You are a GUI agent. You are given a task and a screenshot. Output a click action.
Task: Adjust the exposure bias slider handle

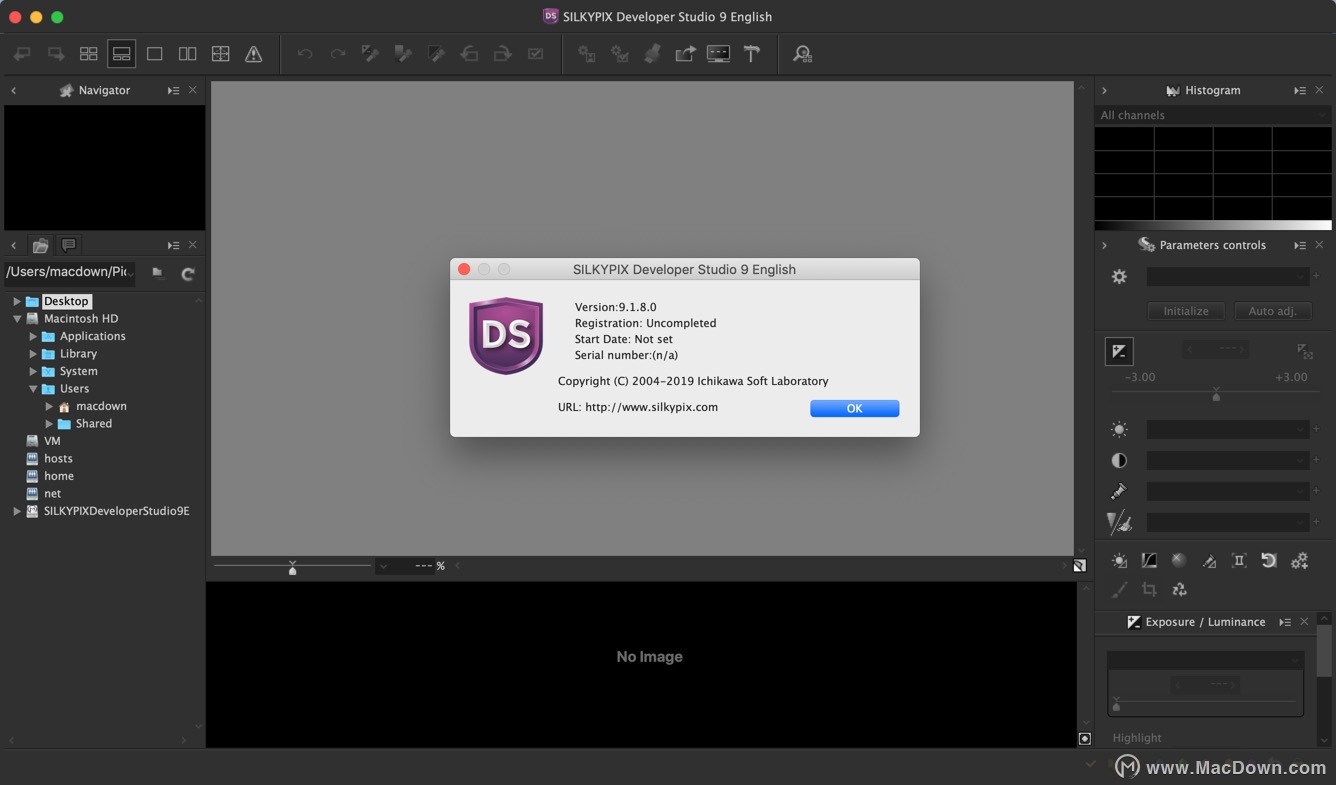point(1216,395)
